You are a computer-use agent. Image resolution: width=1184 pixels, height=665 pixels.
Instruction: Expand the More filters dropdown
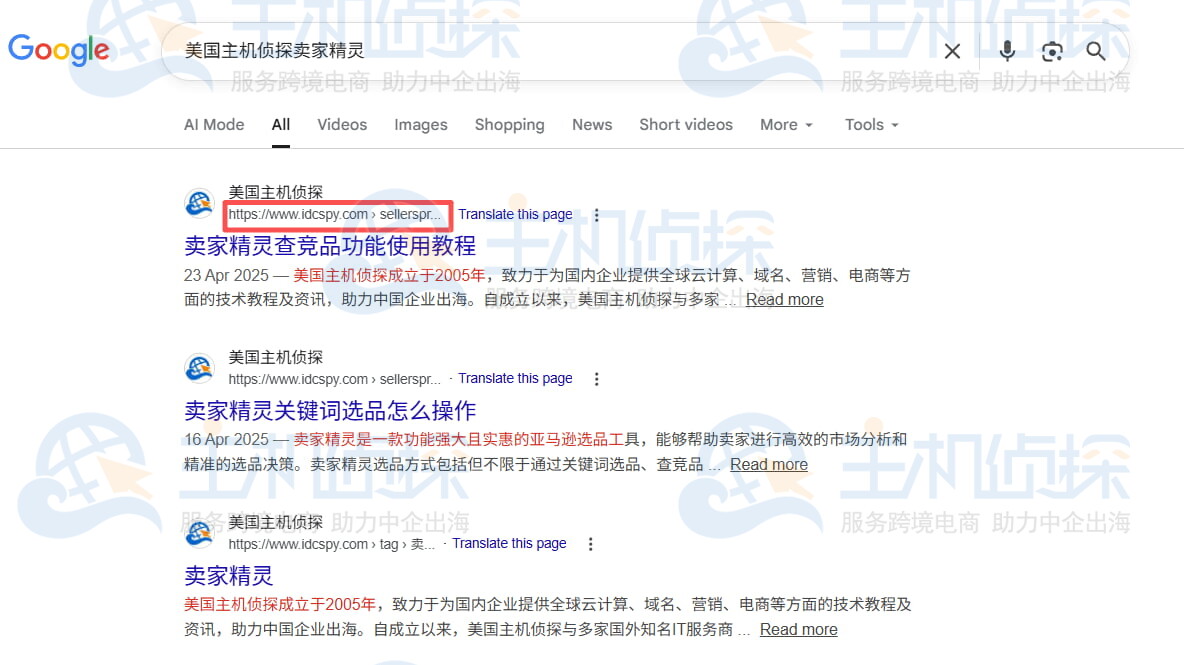click(x=786, y=125)
